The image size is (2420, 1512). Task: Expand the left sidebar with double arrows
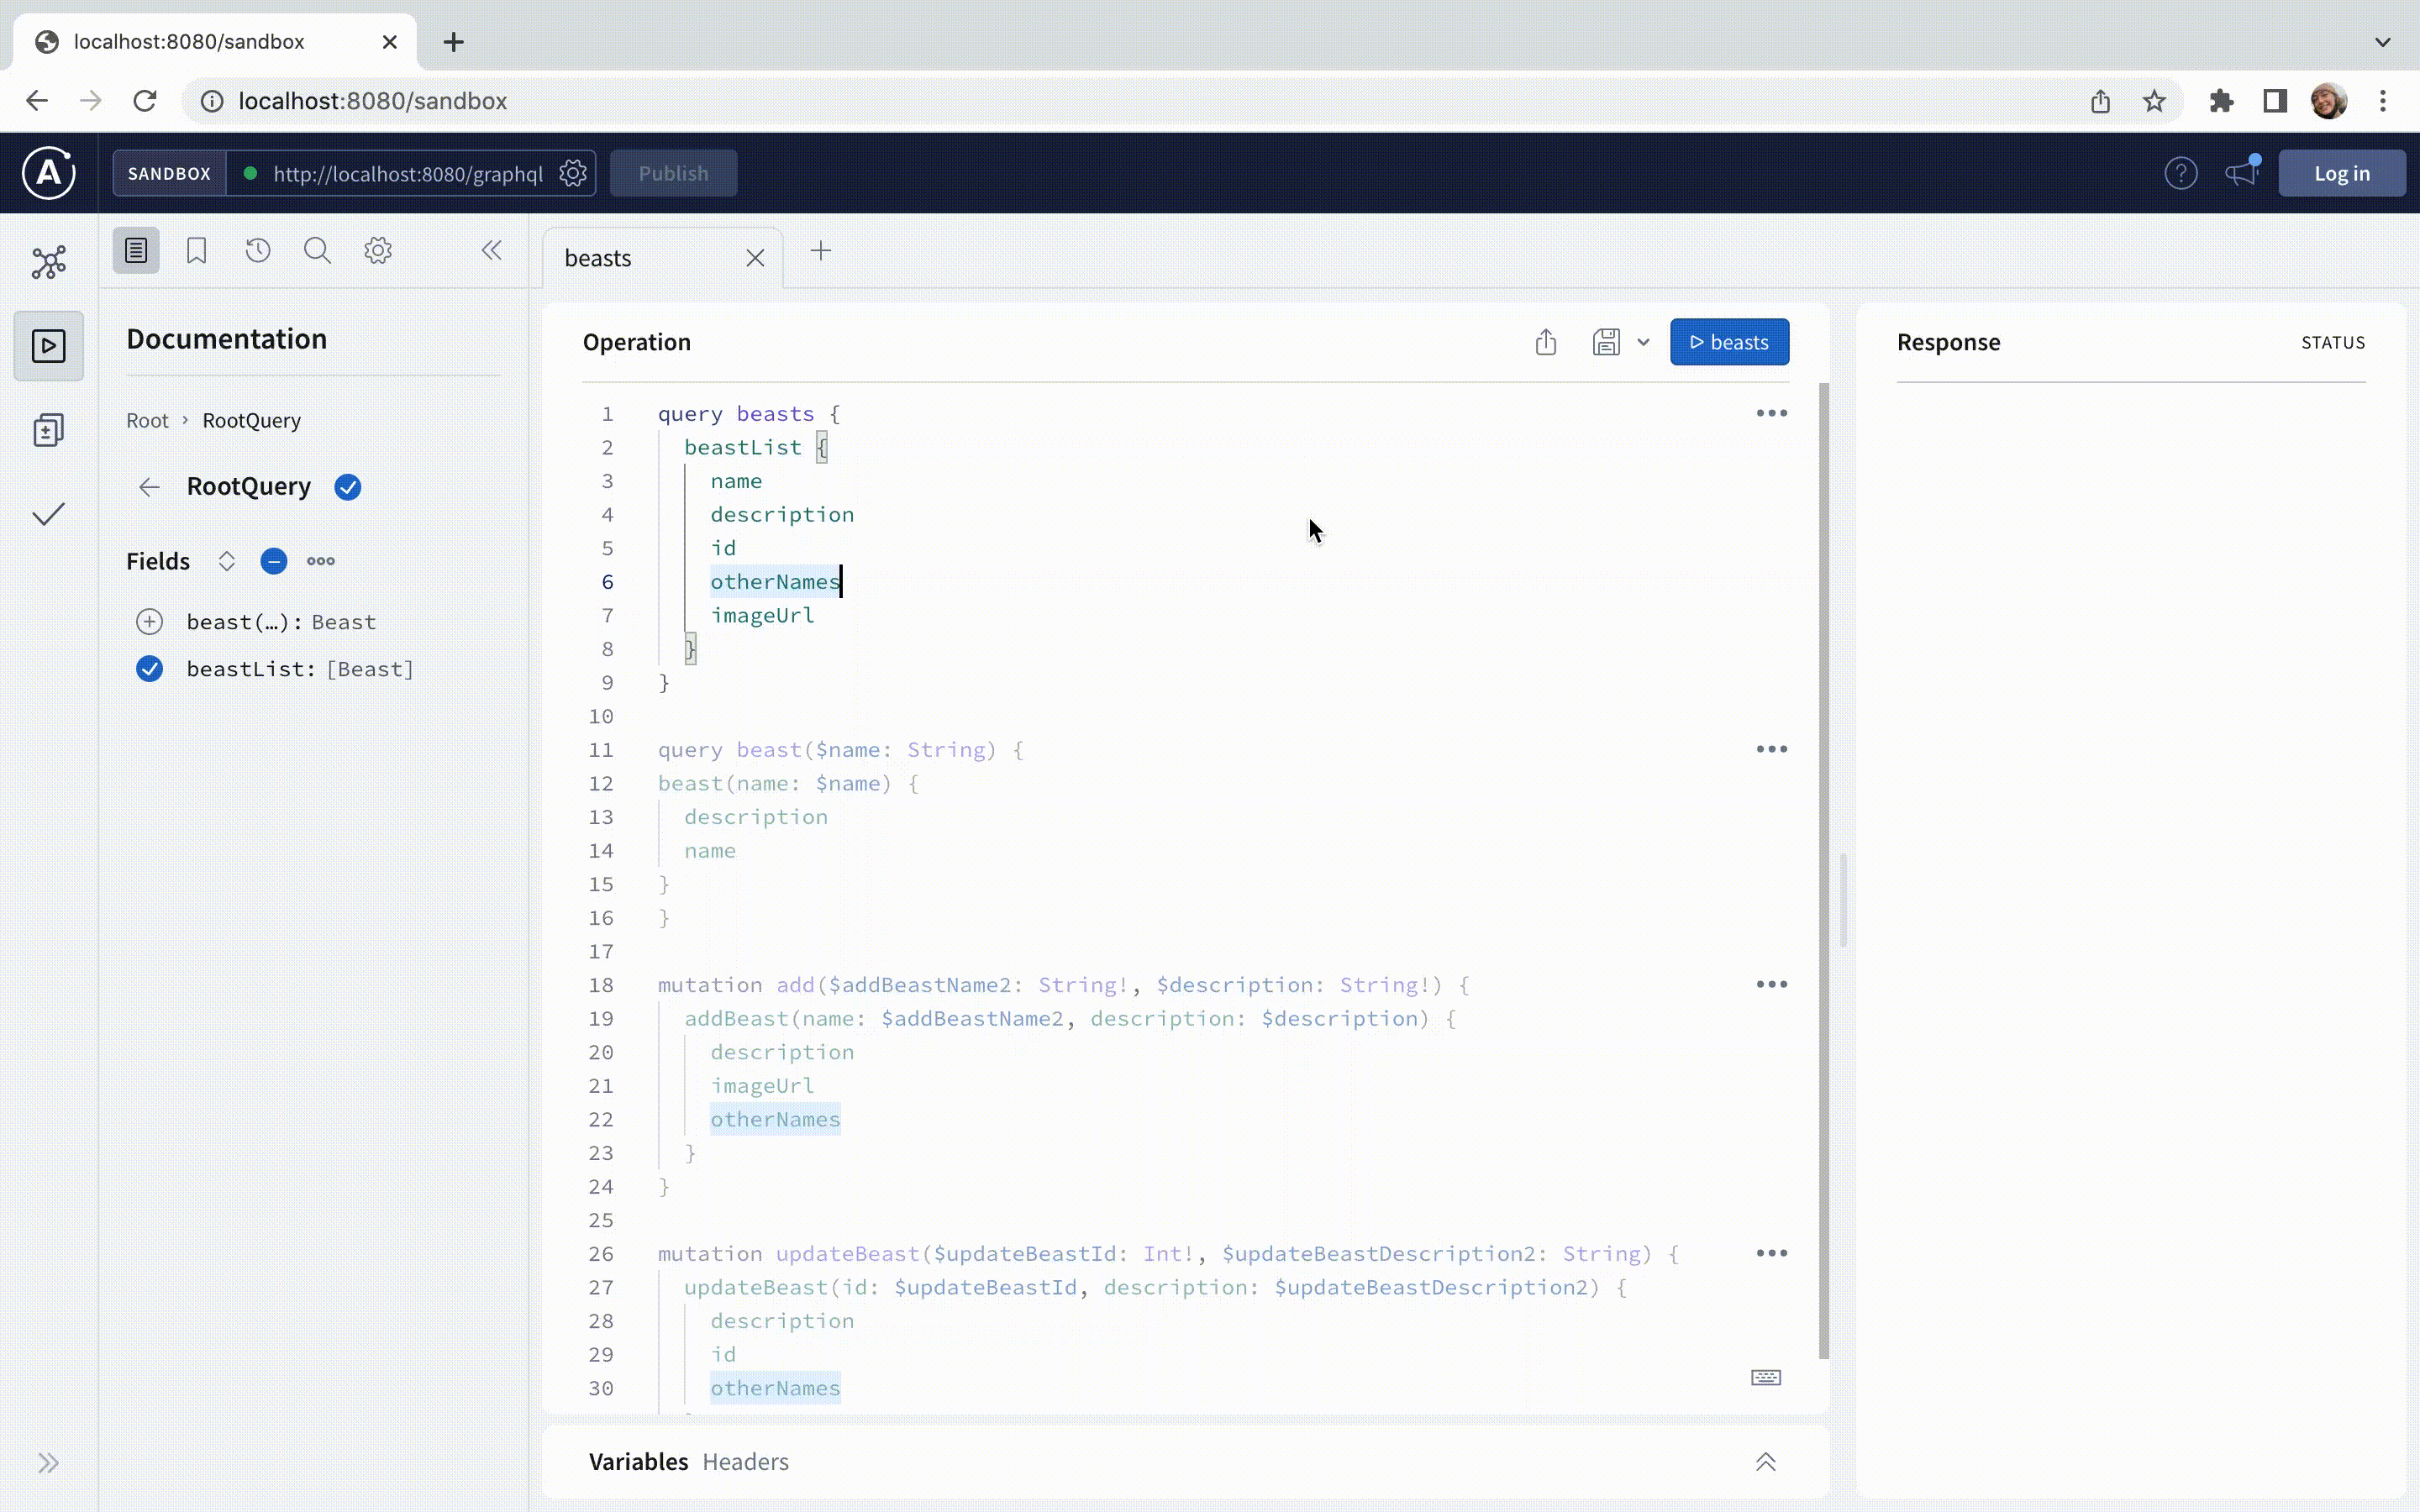point(49,1463)
